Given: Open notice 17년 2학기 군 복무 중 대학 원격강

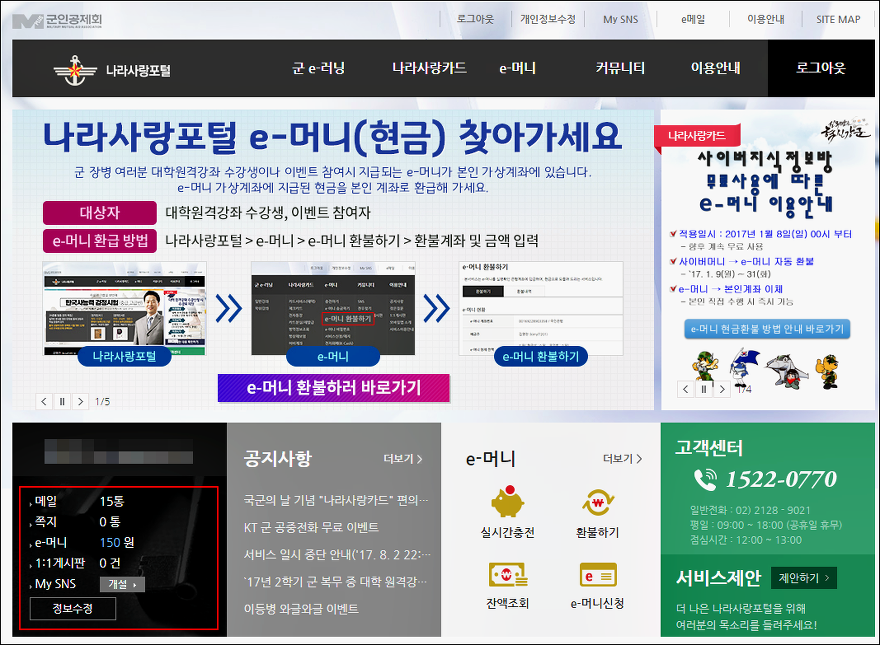Looking at the screenshot, I should pyautogui.click(x=335, y=582).
